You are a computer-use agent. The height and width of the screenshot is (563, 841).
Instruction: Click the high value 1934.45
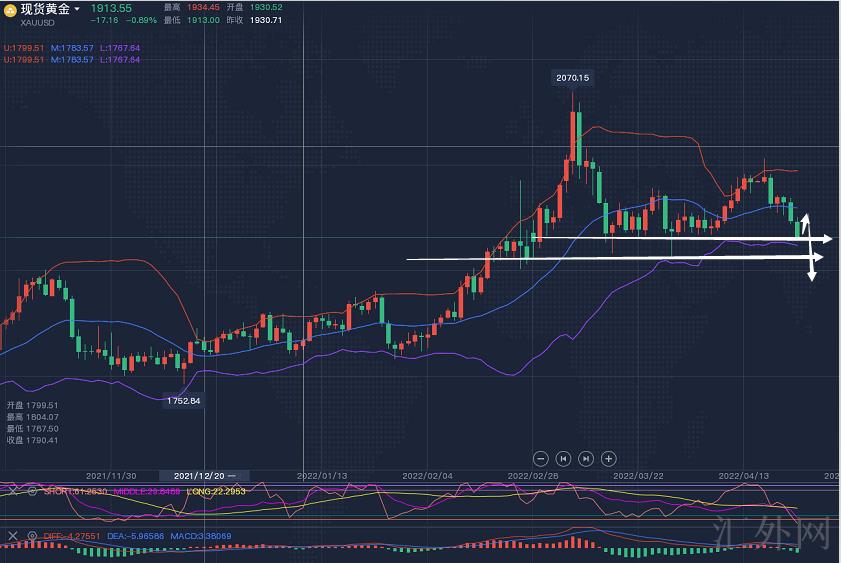(x=203, y=7)
